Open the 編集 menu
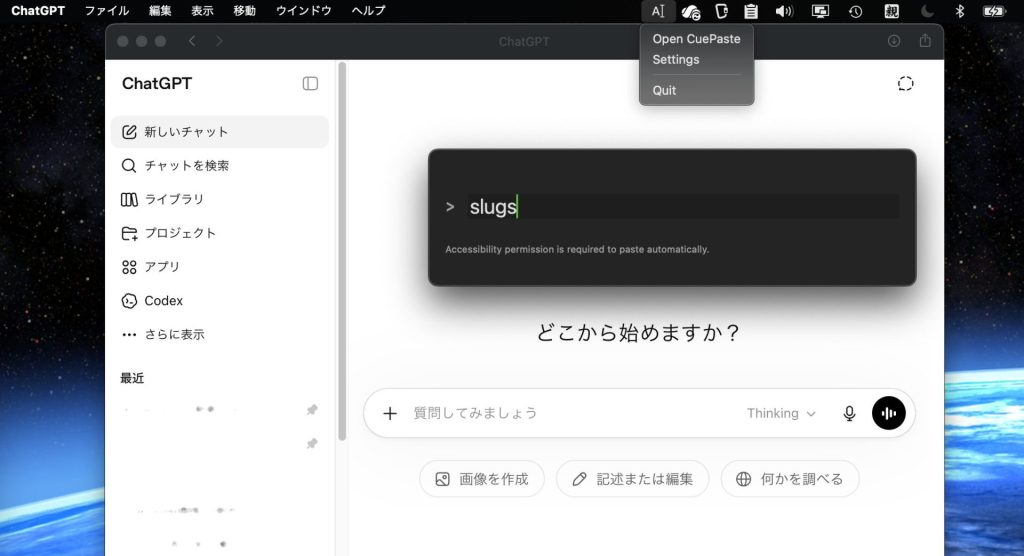The image size is (1024, 556). (160, 10)
